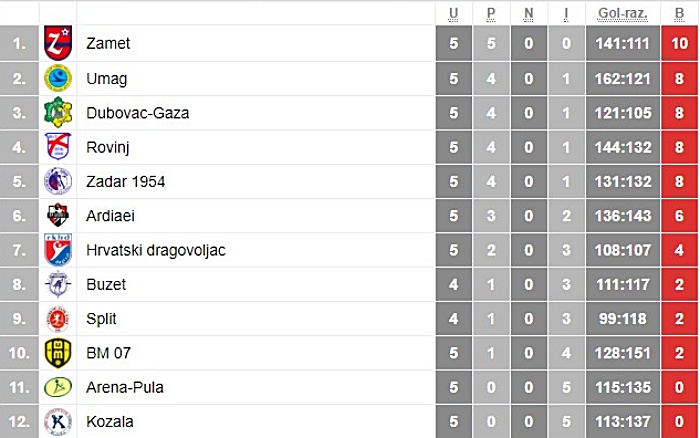Open the Hrvatski dragovoljac team link
The height and width of the screenshot is (438, 700).
(156, 250)
